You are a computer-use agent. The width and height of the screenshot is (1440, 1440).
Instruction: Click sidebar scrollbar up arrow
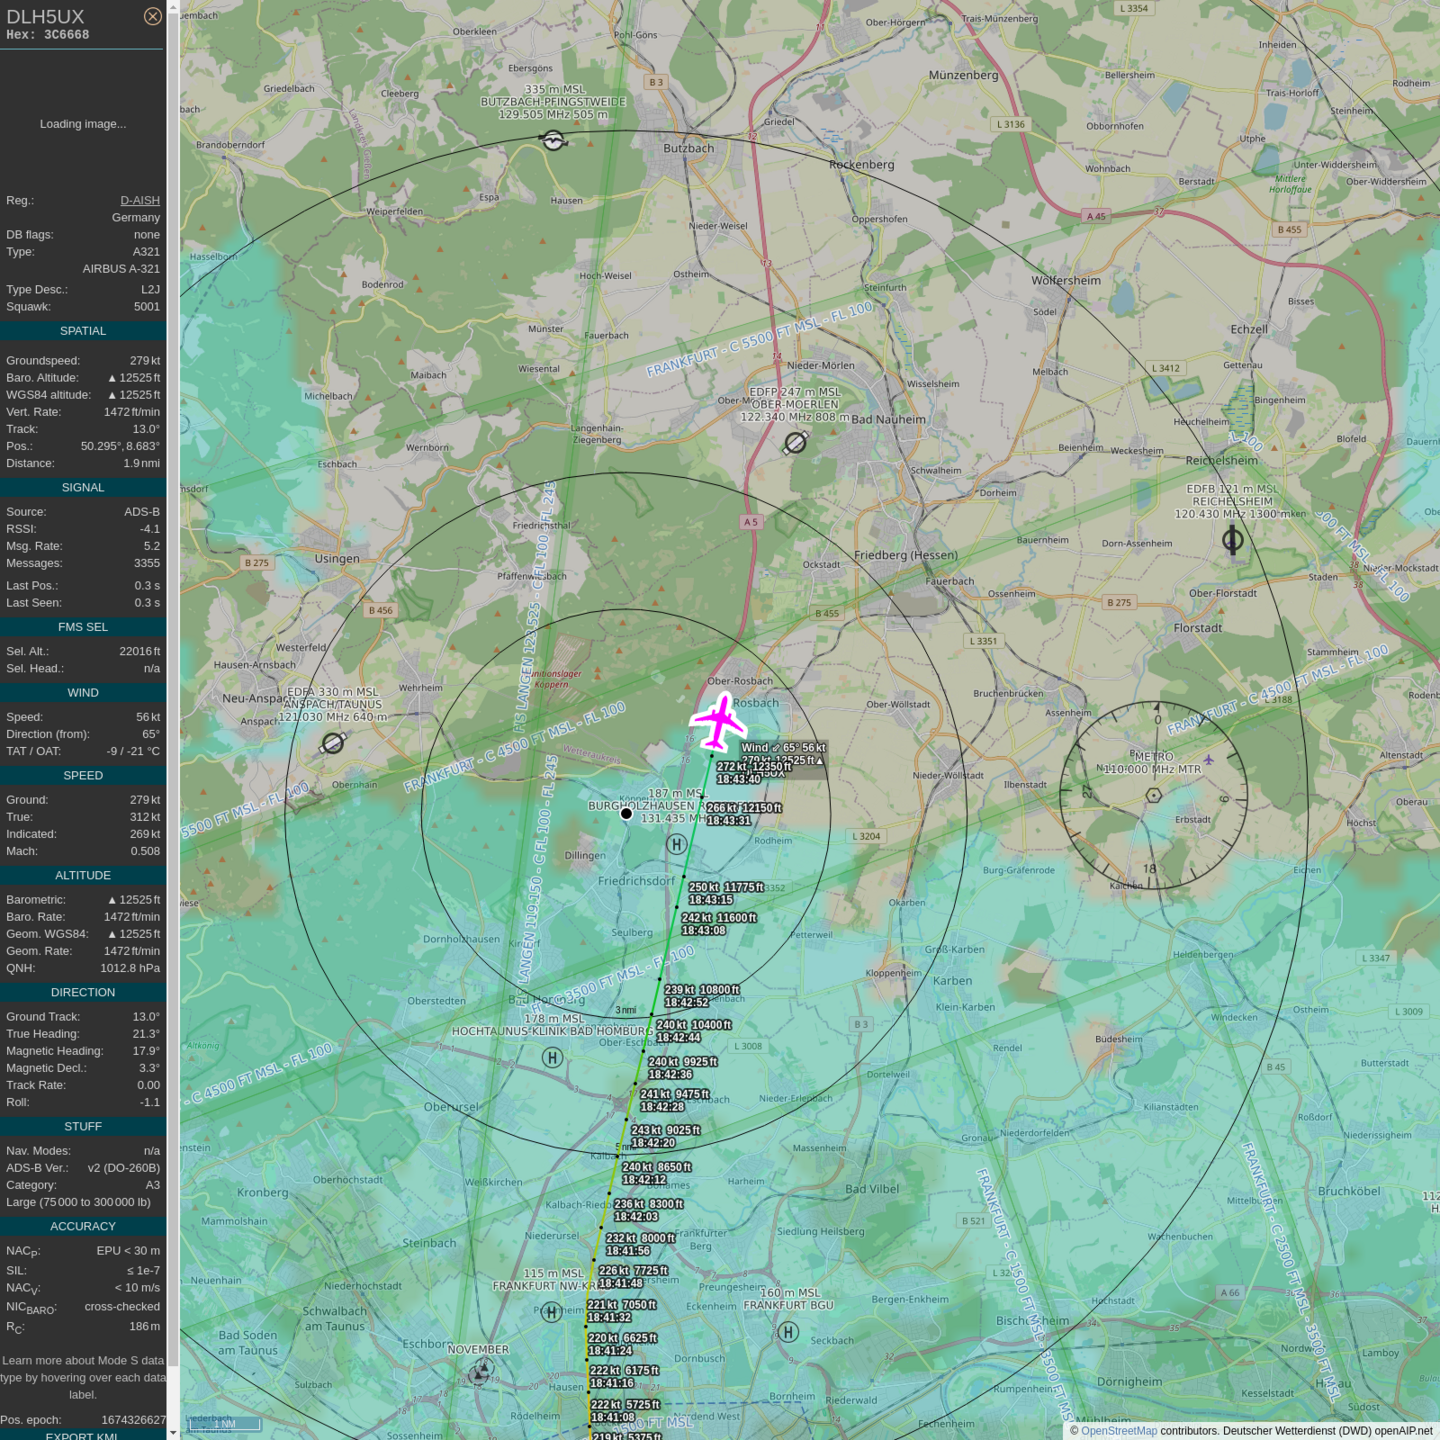click(173, 7)
